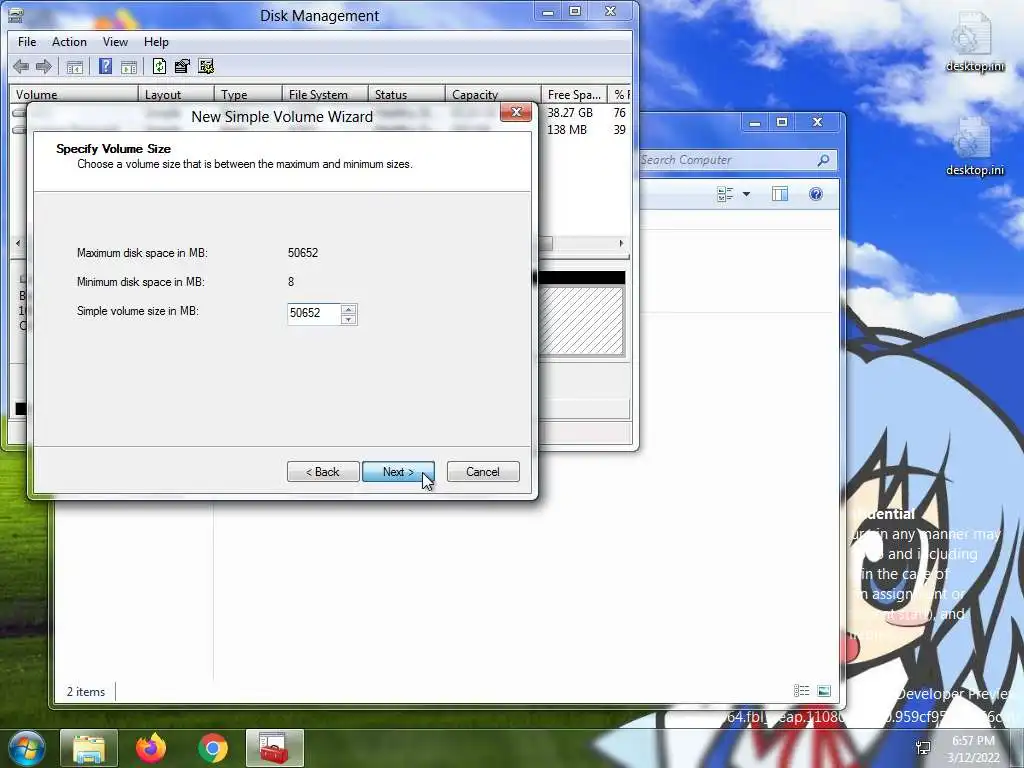Image resolution: width=1024 pixels, height=768 pixels.
Task: Open the Help menu
Action: (156, 42)
